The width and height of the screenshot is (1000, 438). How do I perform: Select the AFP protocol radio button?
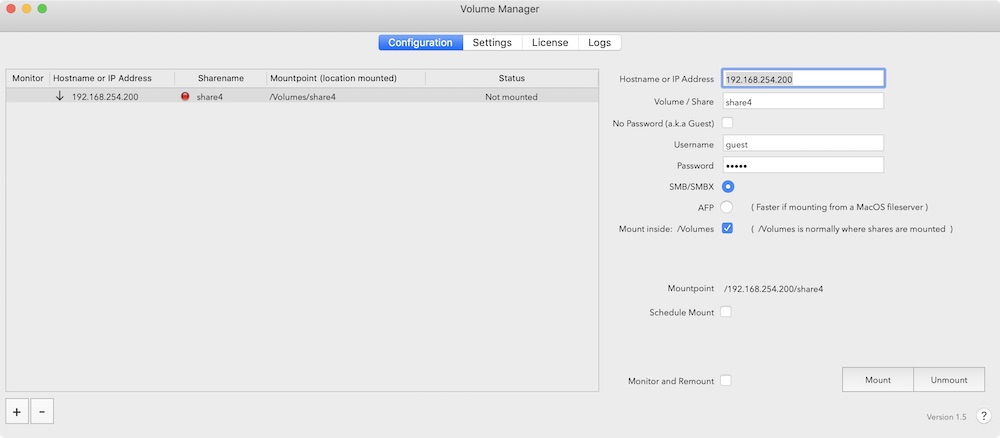pos(727,207)
